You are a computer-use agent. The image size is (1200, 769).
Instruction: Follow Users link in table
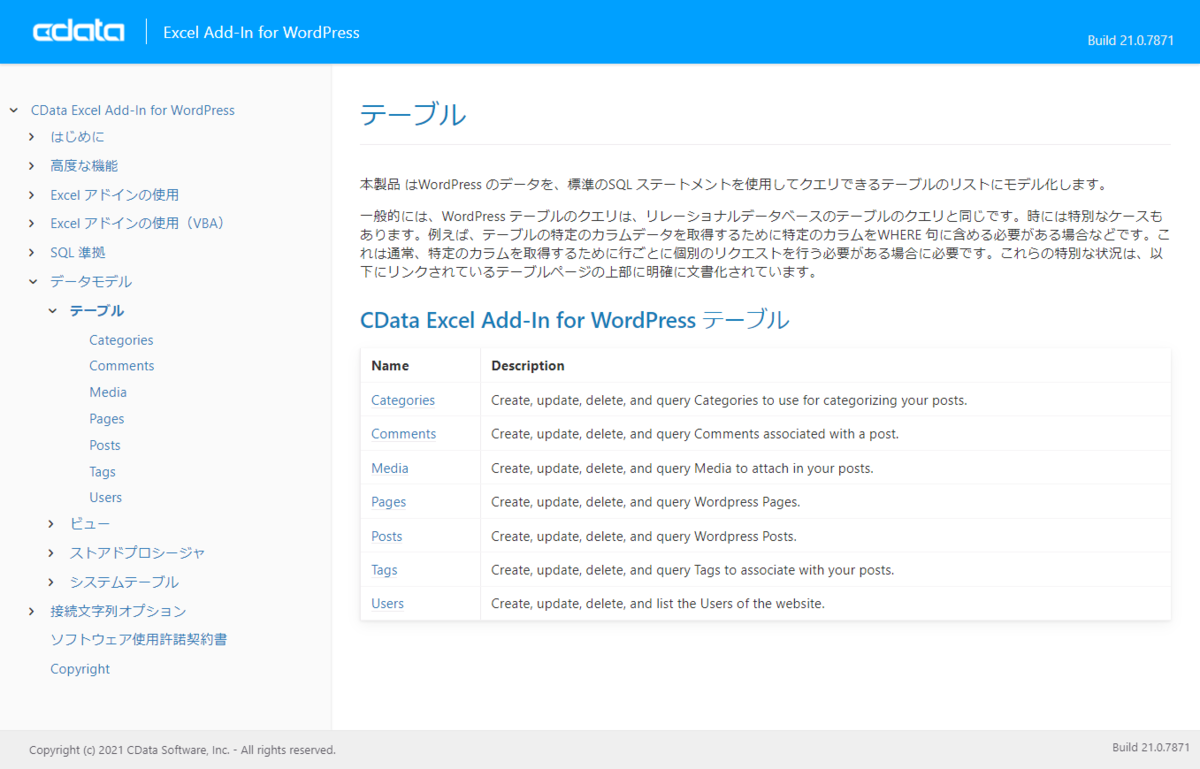point(388,604)
